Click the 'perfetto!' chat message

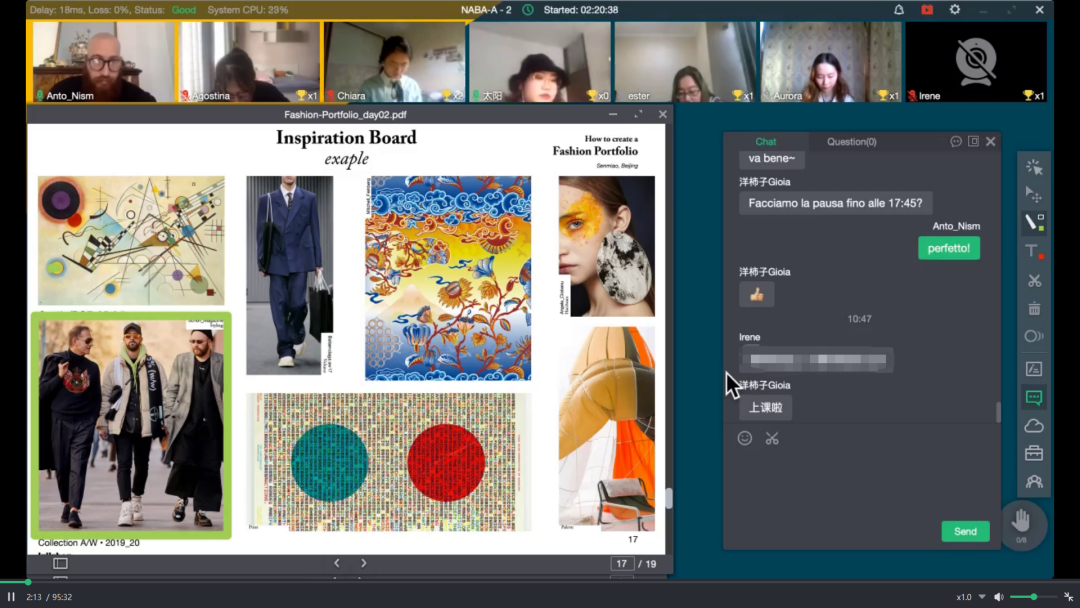[x=948, y=248]
